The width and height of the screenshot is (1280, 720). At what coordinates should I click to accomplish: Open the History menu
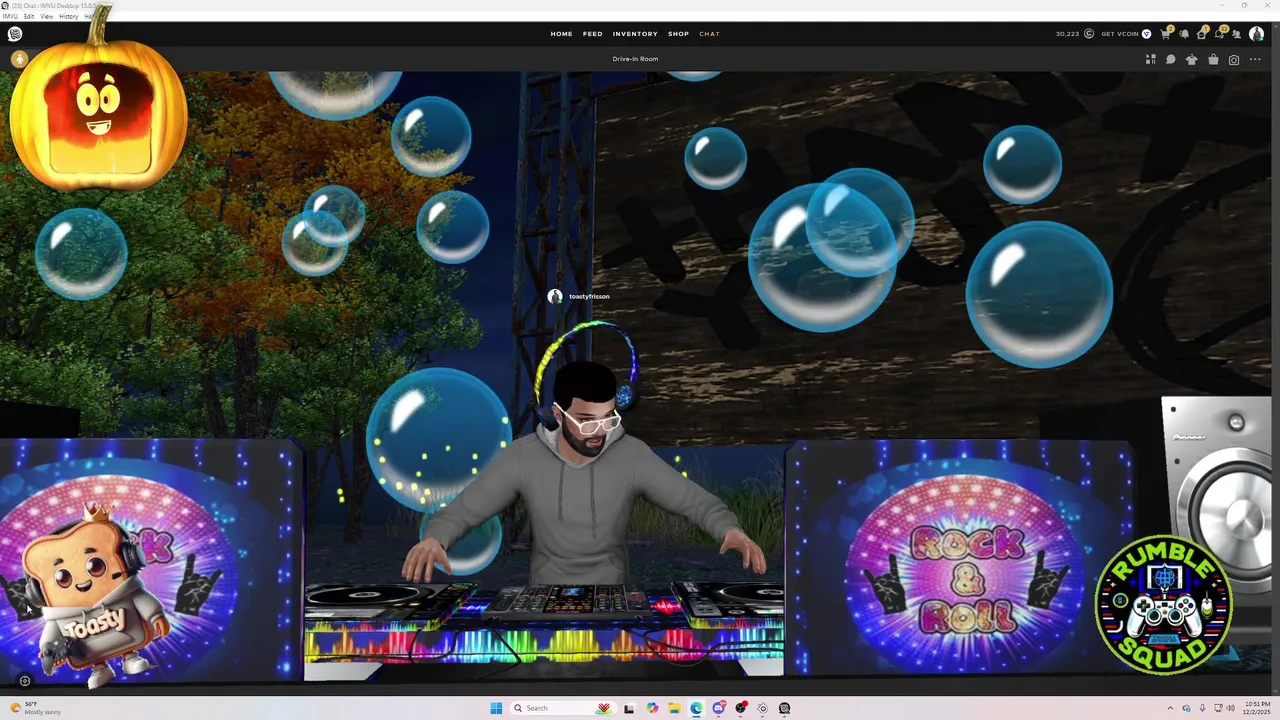68,16
